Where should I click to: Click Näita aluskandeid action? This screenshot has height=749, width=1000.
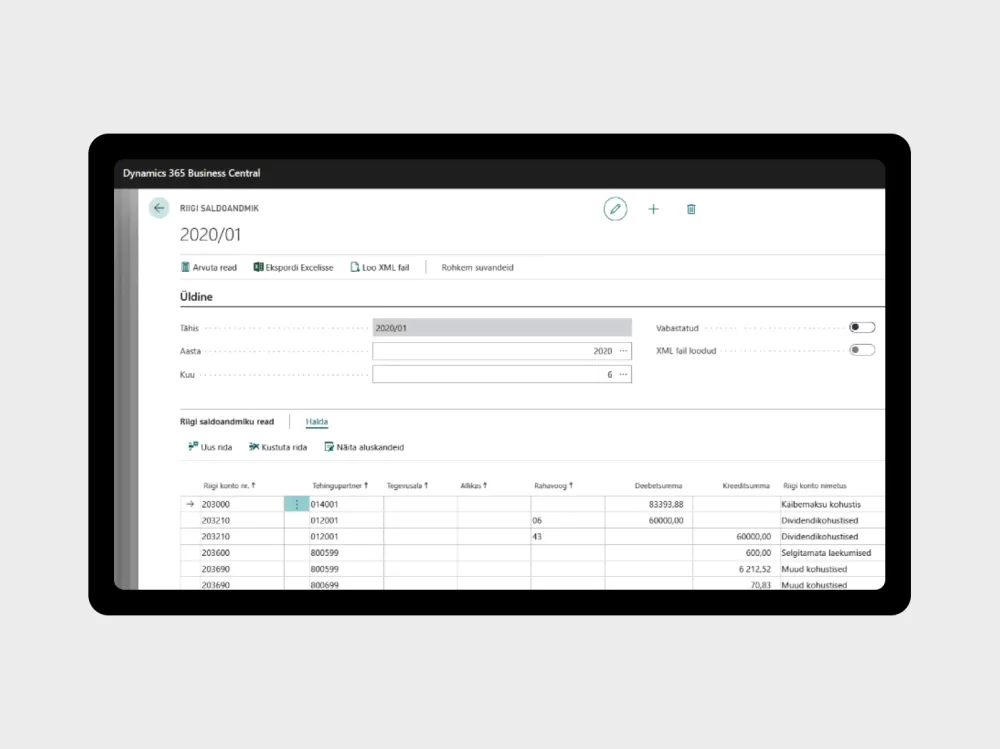coord(364,447)
